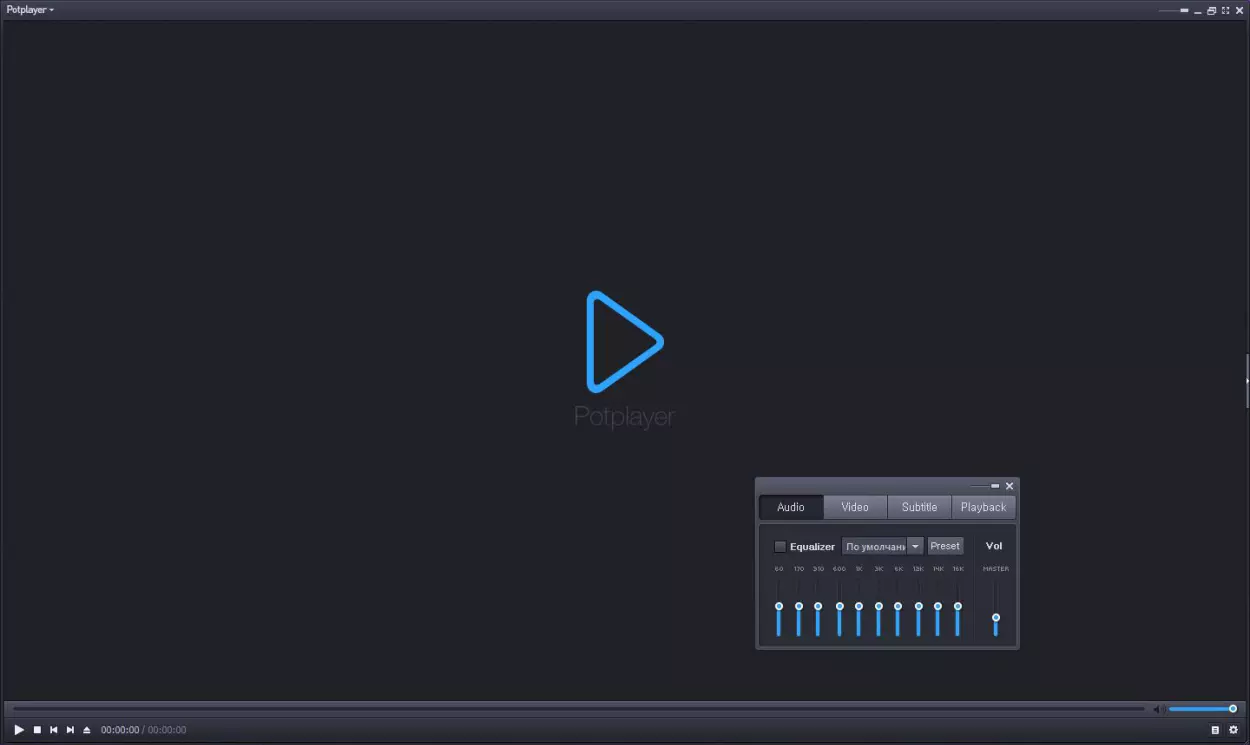Screen dimensions: 1250x745
Task: Click the restore window icon in the title bar
Action: click(x=1211, y=10)
